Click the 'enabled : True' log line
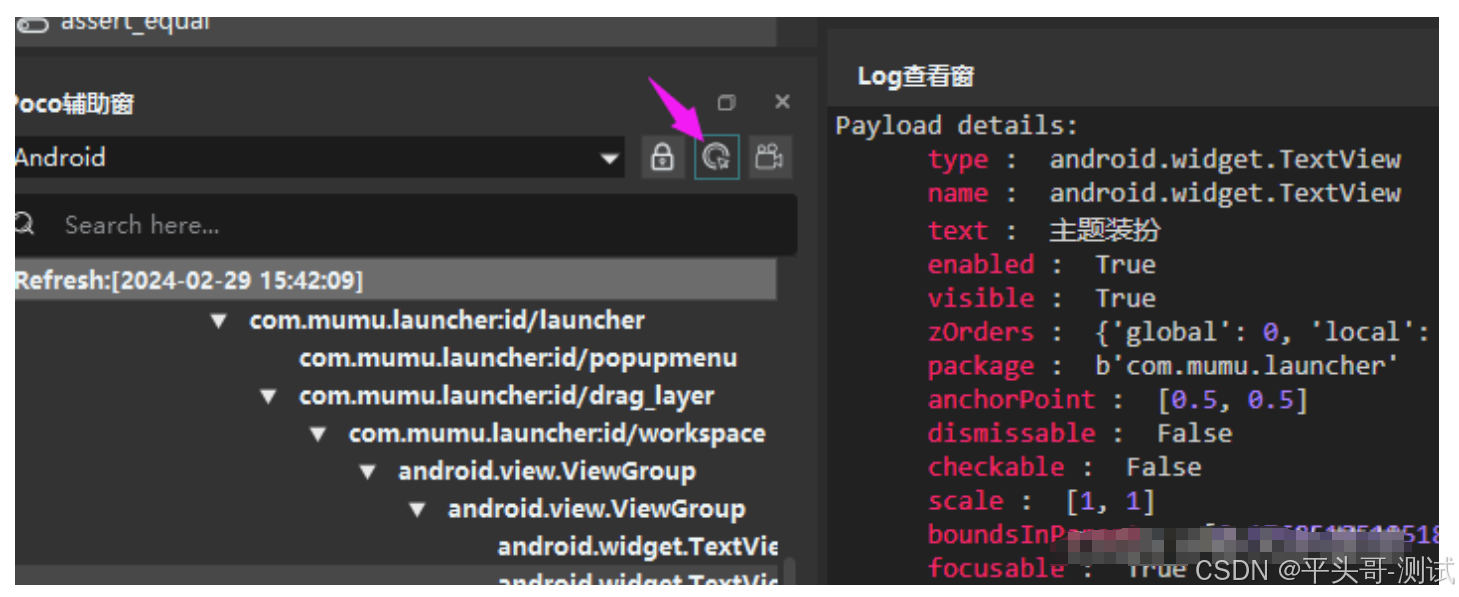Image resolution: width=1459 pixels, height=597 pixels. [1041, 264]
